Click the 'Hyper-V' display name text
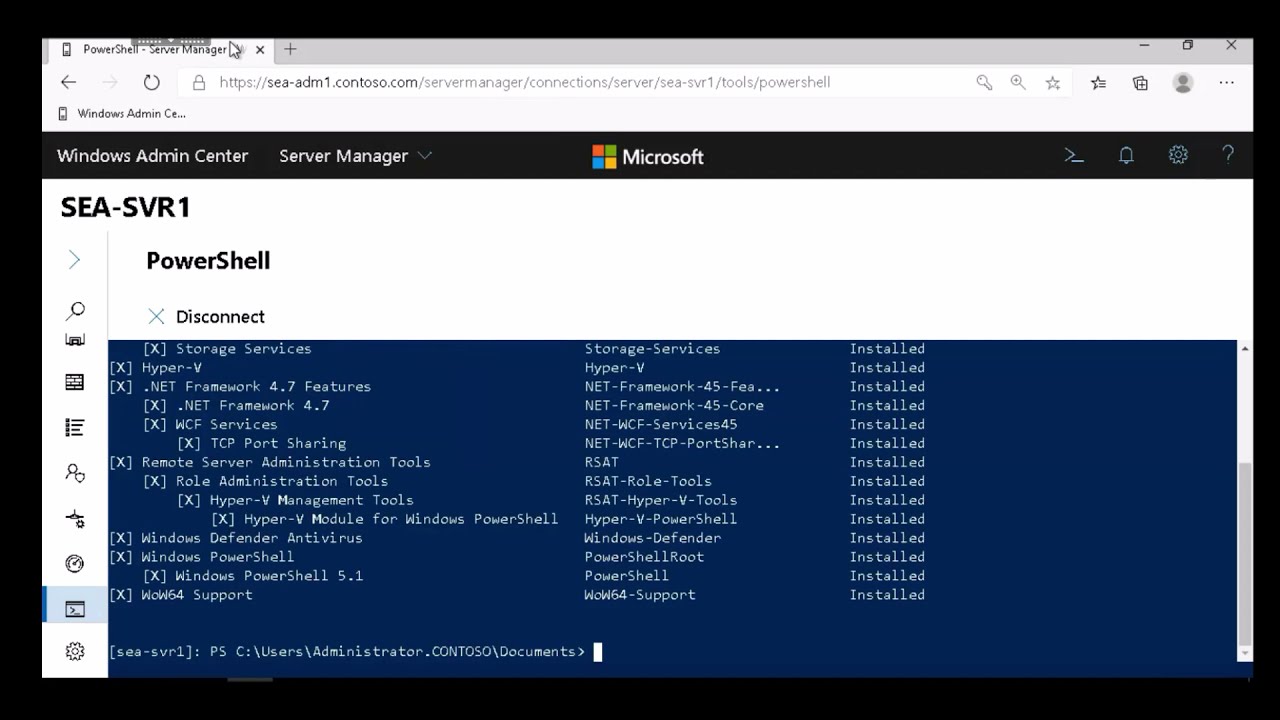The image size is (1280, 720). pyautogui.click(x=171, y=368)
